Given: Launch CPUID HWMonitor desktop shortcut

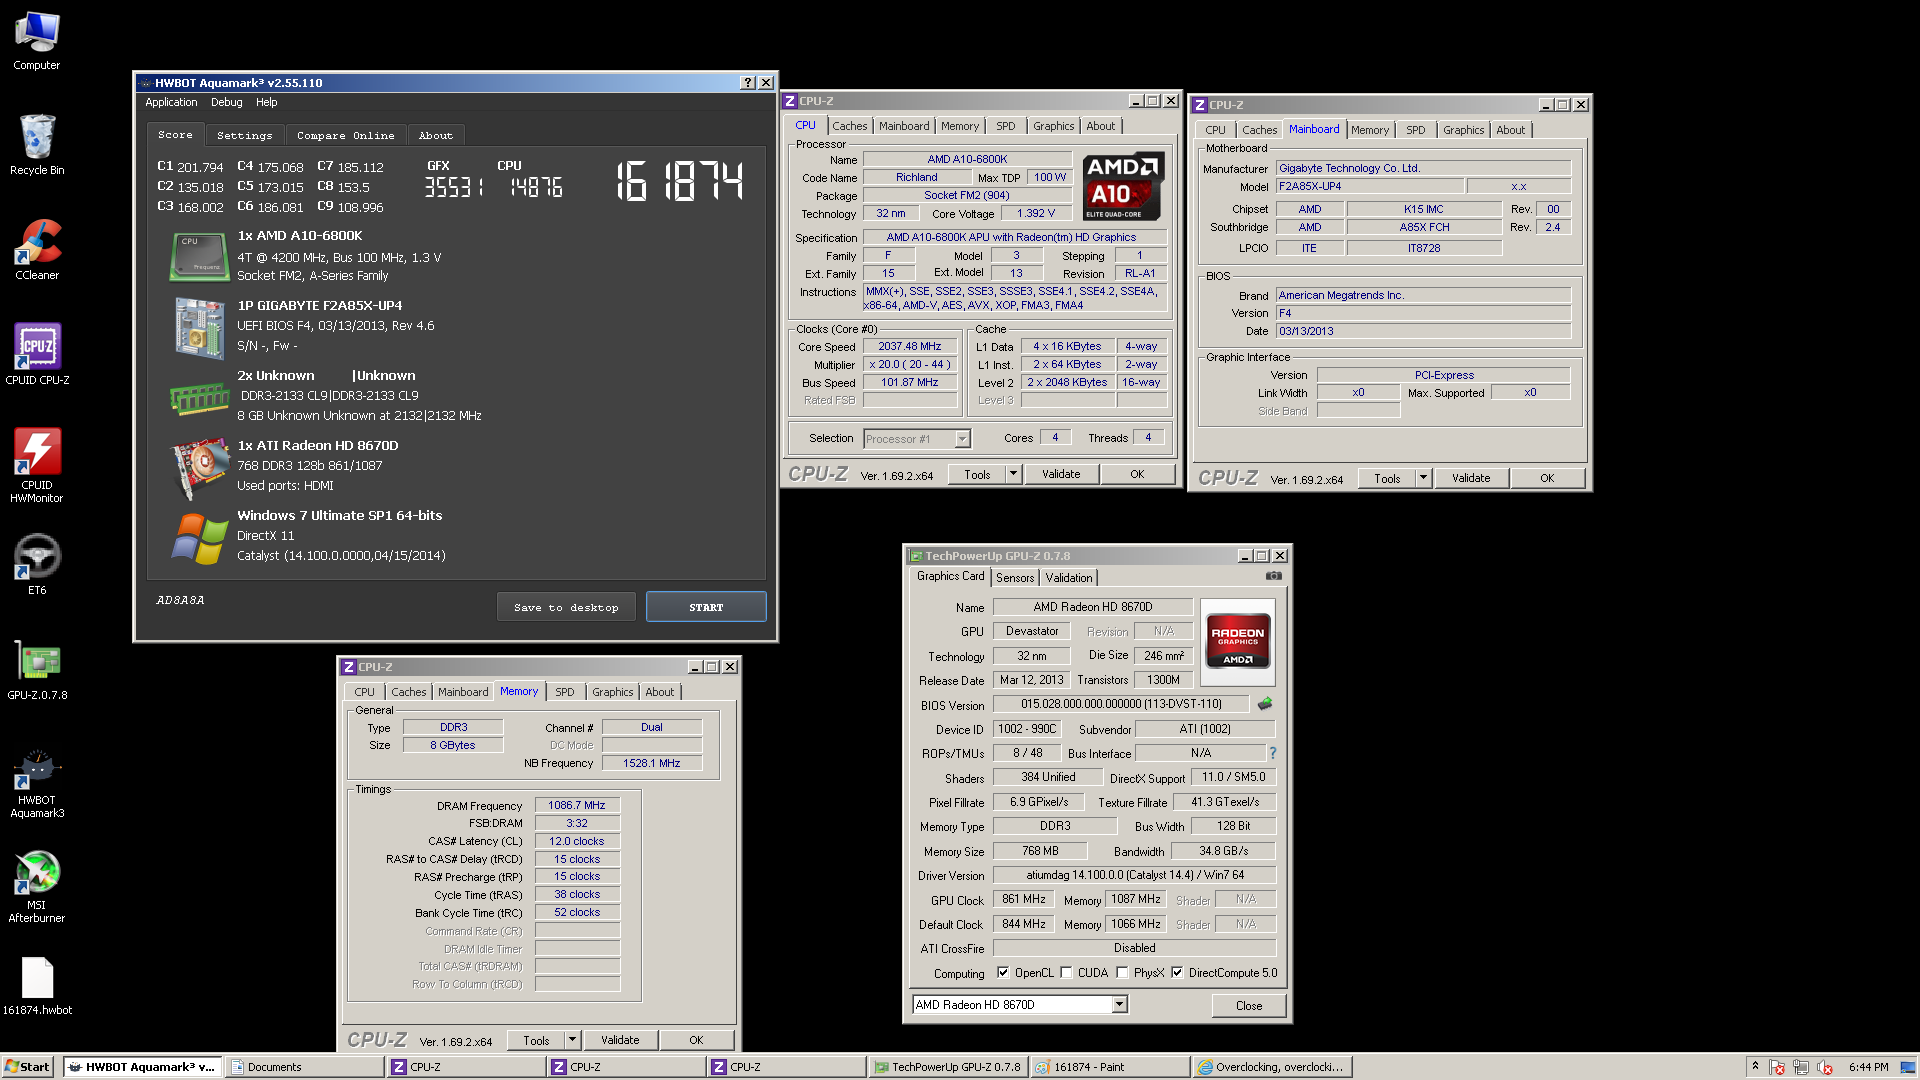Looking at the screenshot, I should tap(37, 465).
